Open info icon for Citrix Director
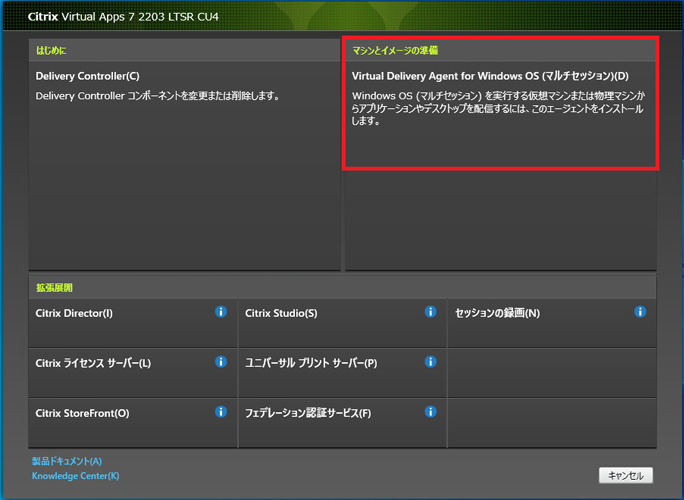This screenshot has height=500, width=684. tap(221, 312)
